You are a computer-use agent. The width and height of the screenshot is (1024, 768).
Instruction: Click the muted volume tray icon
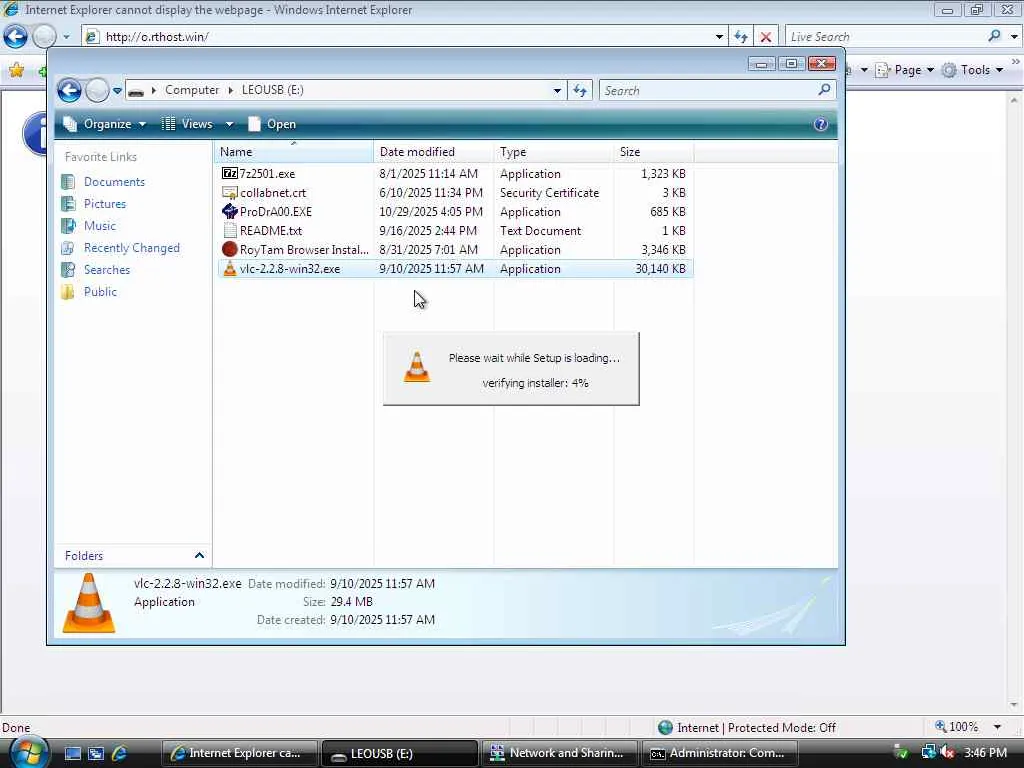click(x=948, y=753)
